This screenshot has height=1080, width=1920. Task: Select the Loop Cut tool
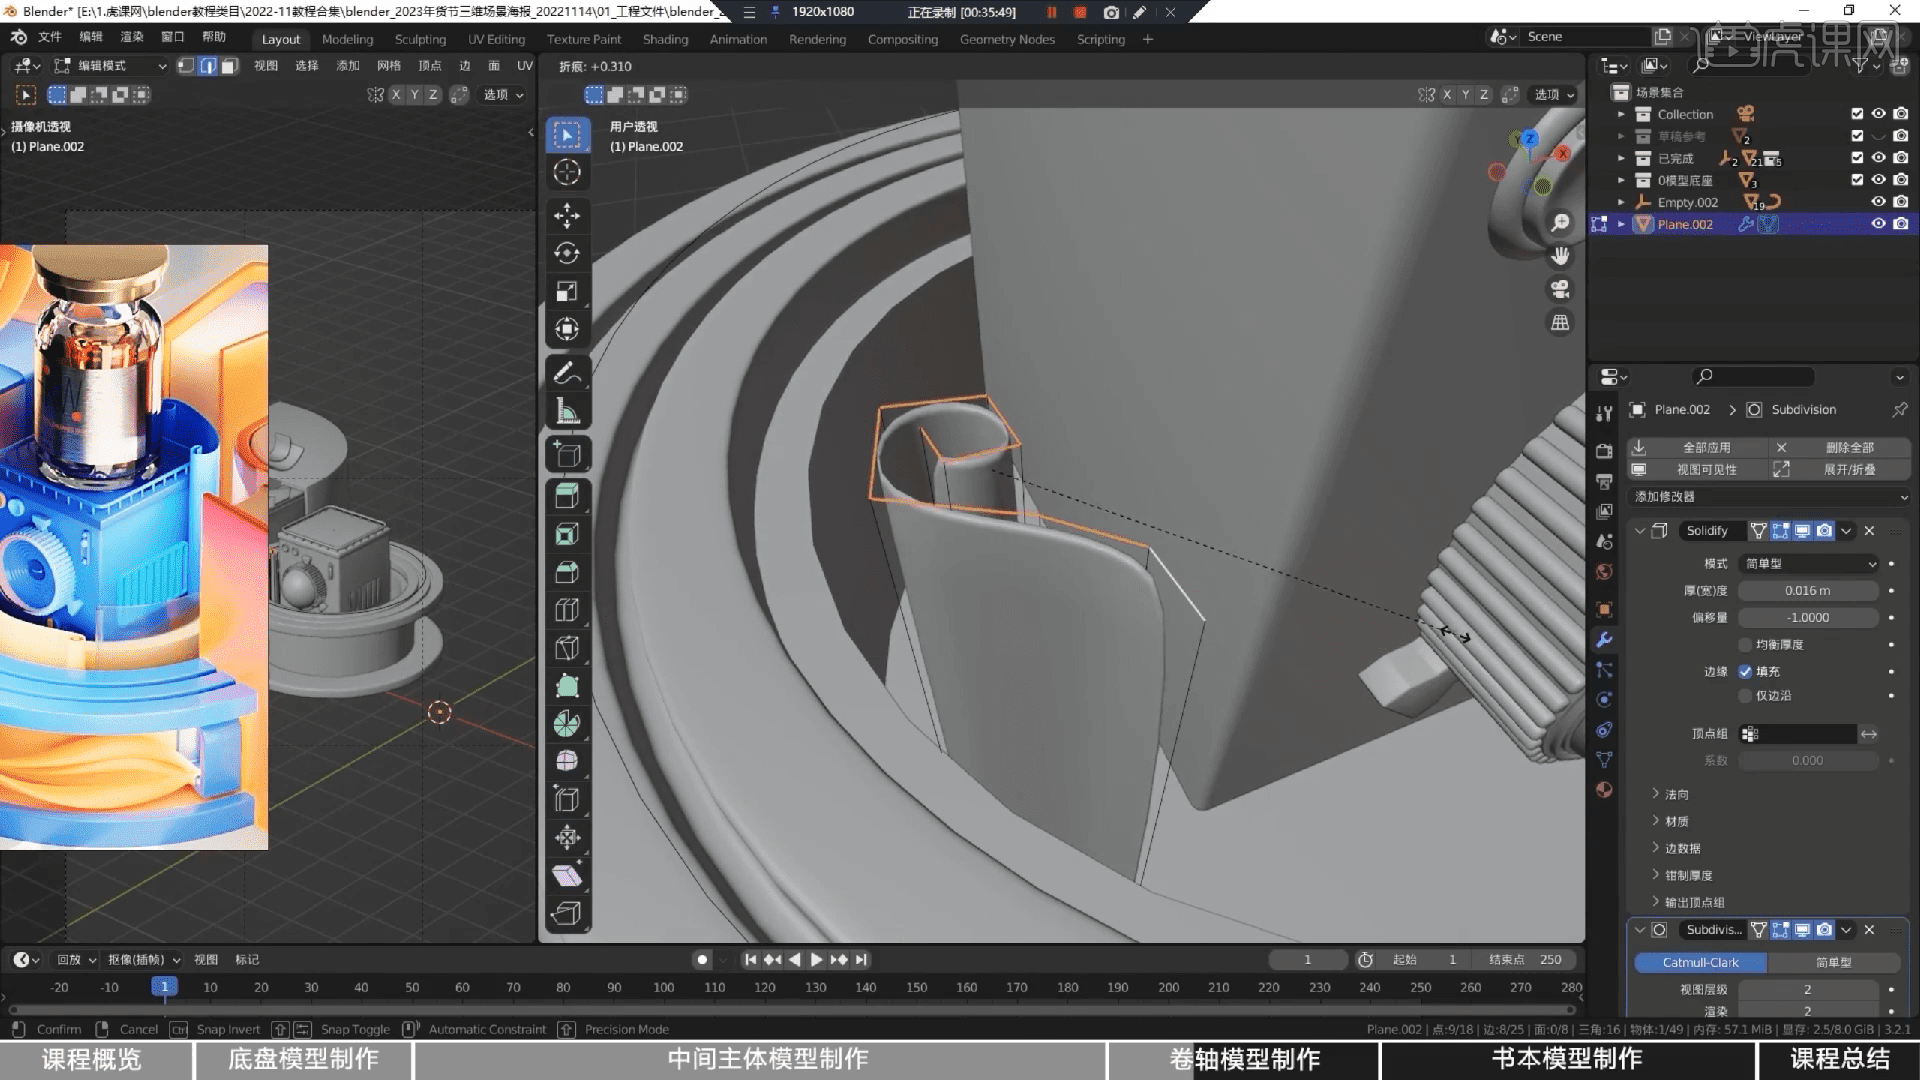pos(567,610)
